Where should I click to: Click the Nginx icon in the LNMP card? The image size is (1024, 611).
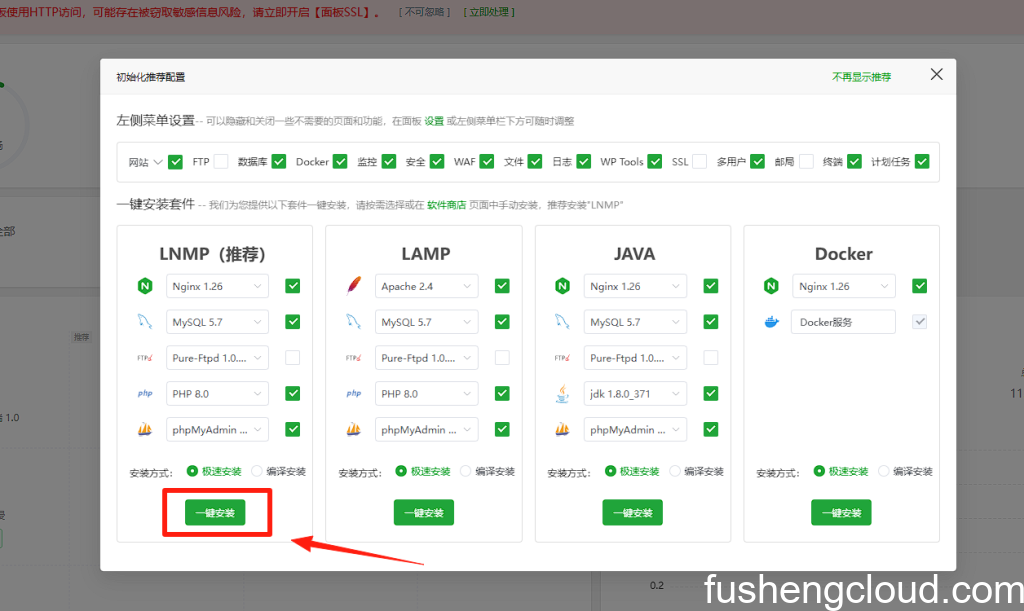(145, 286)
